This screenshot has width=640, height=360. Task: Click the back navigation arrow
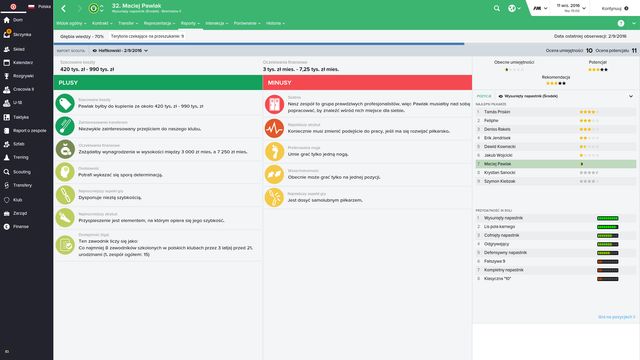pyautogui.click(x=64, y=8)
